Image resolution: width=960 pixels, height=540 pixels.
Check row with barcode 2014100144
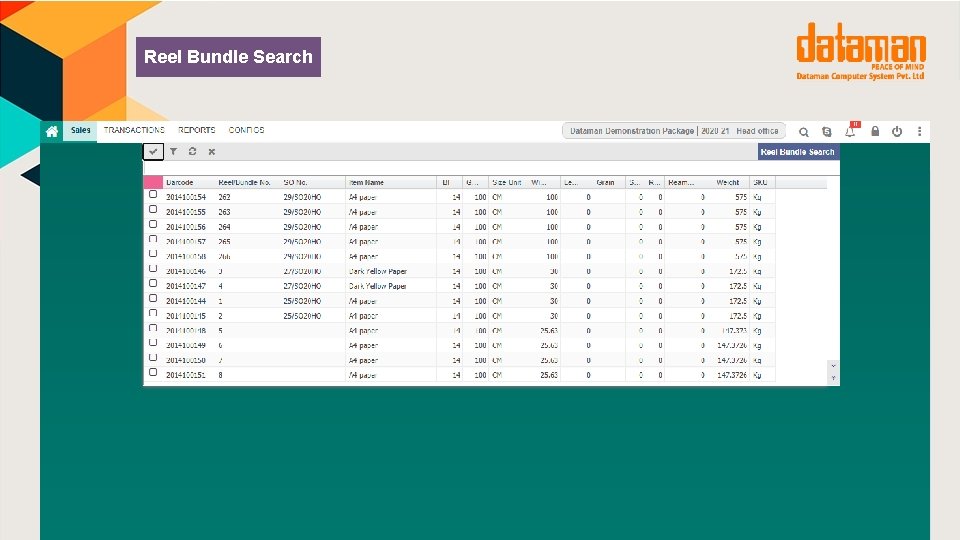click(153, 298)
